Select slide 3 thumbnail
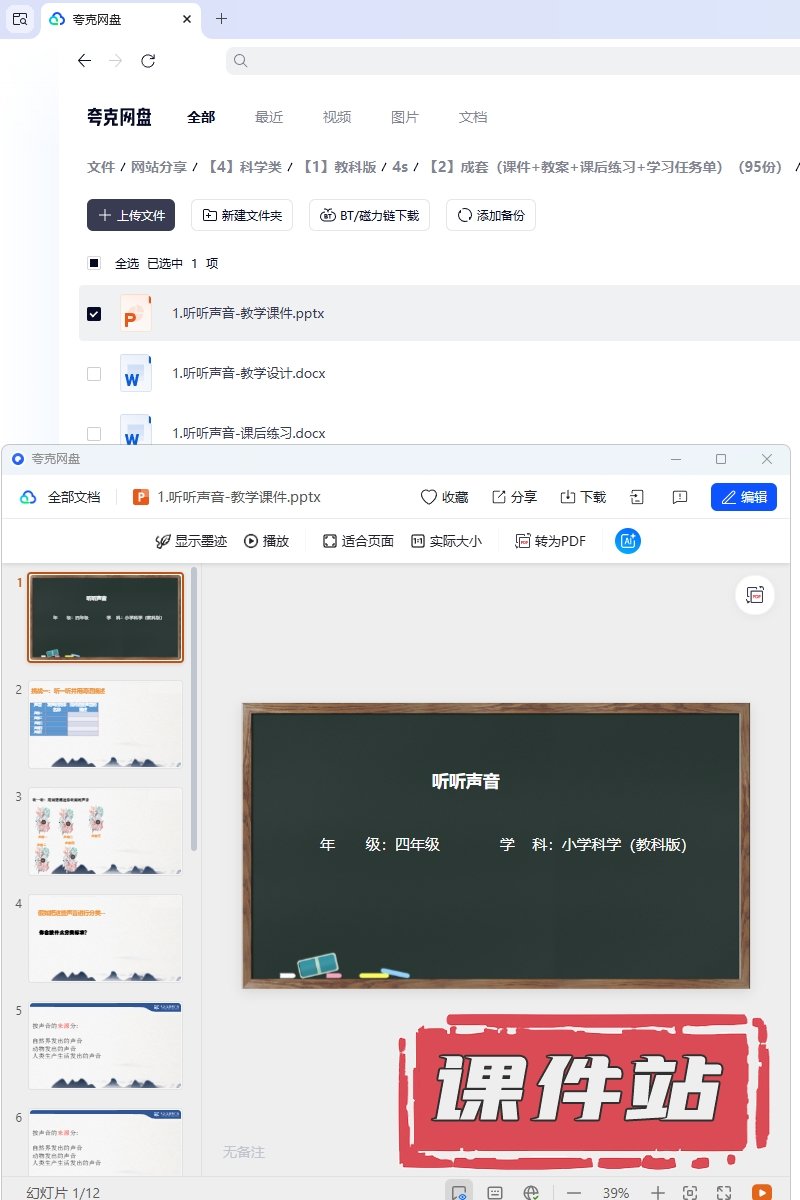Screen dimensions: 800x1200 coord(105,831)
